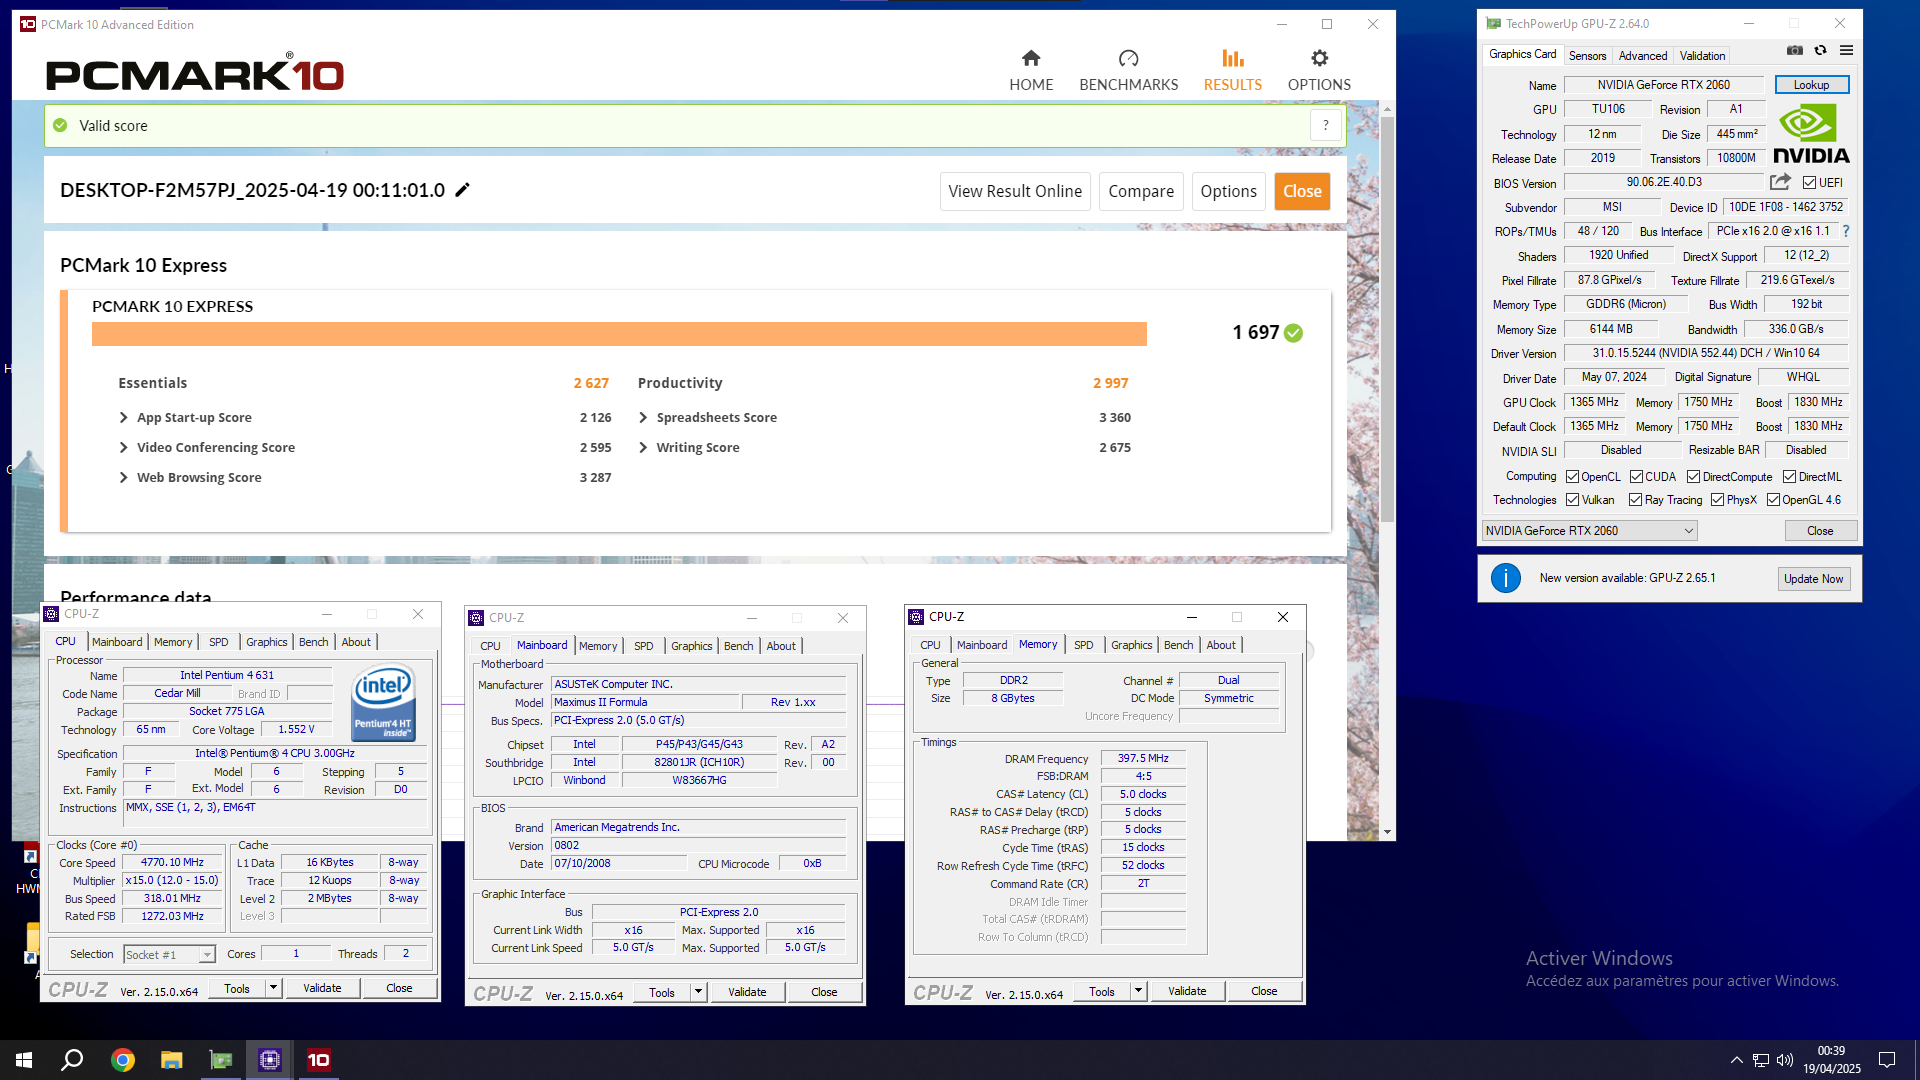Screen dimensions: 1920x1080
Task: Click the RESULTS bar chart icon
Action: (1233, 58)
